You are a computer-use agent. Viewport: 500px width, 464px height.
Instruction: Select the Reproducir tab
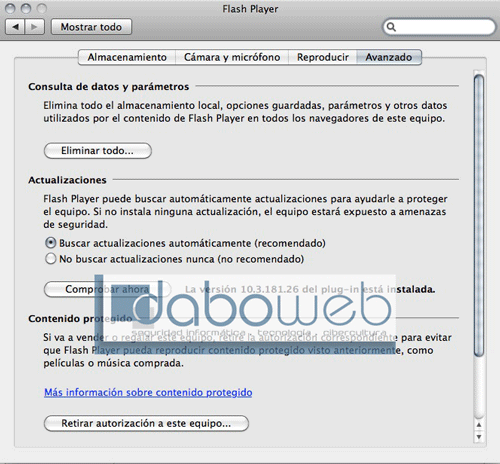click(323, 57)
